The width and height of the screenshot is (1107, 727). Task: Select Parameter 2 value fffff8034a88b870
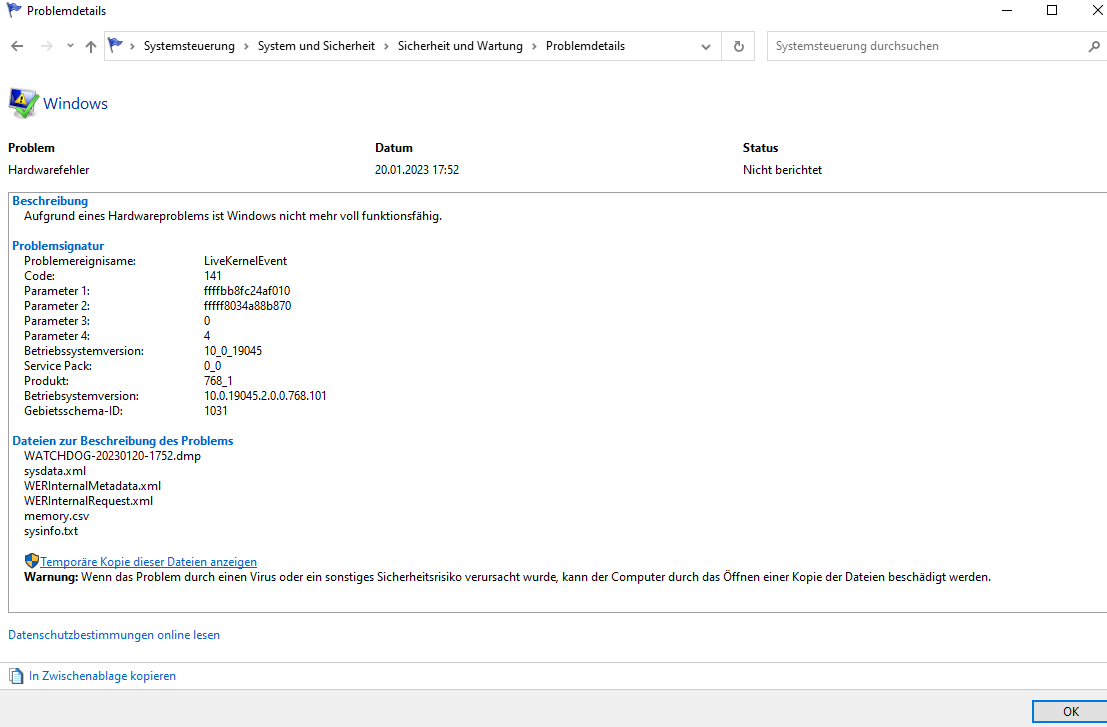tap(248, 306)
